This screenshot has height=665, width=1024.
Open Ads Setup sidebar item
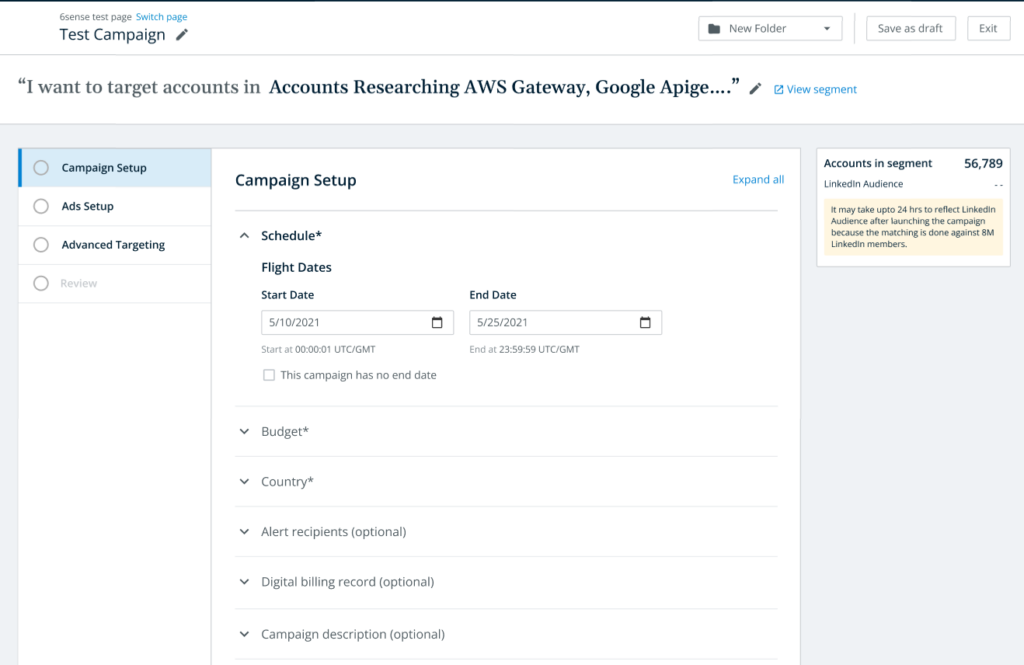115,206
